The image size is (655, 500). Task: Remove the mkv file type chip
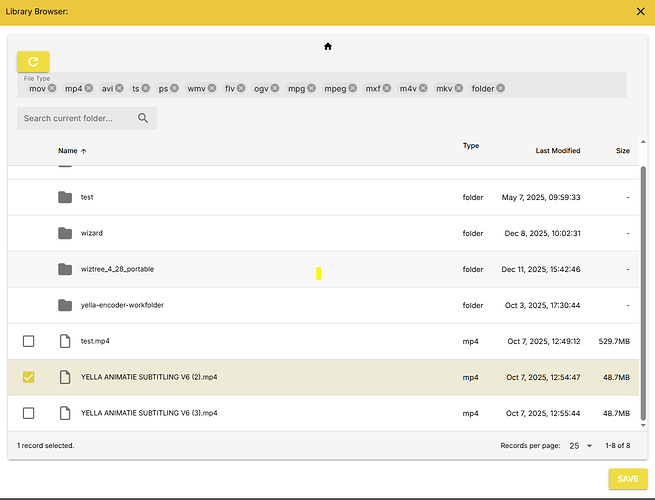pyautogui.click(x=459, y=88)
